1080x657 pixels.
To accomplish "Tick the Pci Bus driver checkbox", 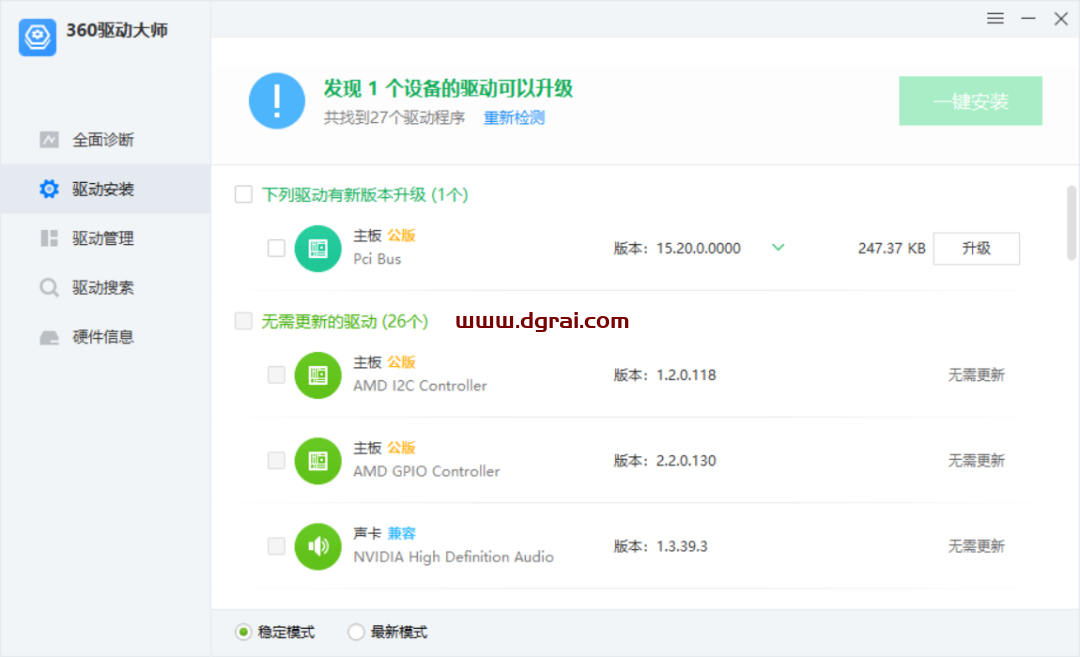I will [276, 248].
